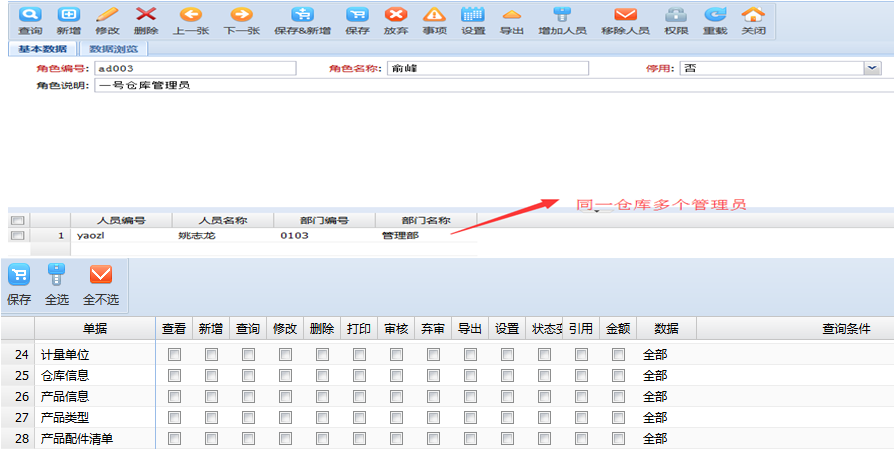
Task: Open the 权限 permissions icon
Action: click(676, 16)
